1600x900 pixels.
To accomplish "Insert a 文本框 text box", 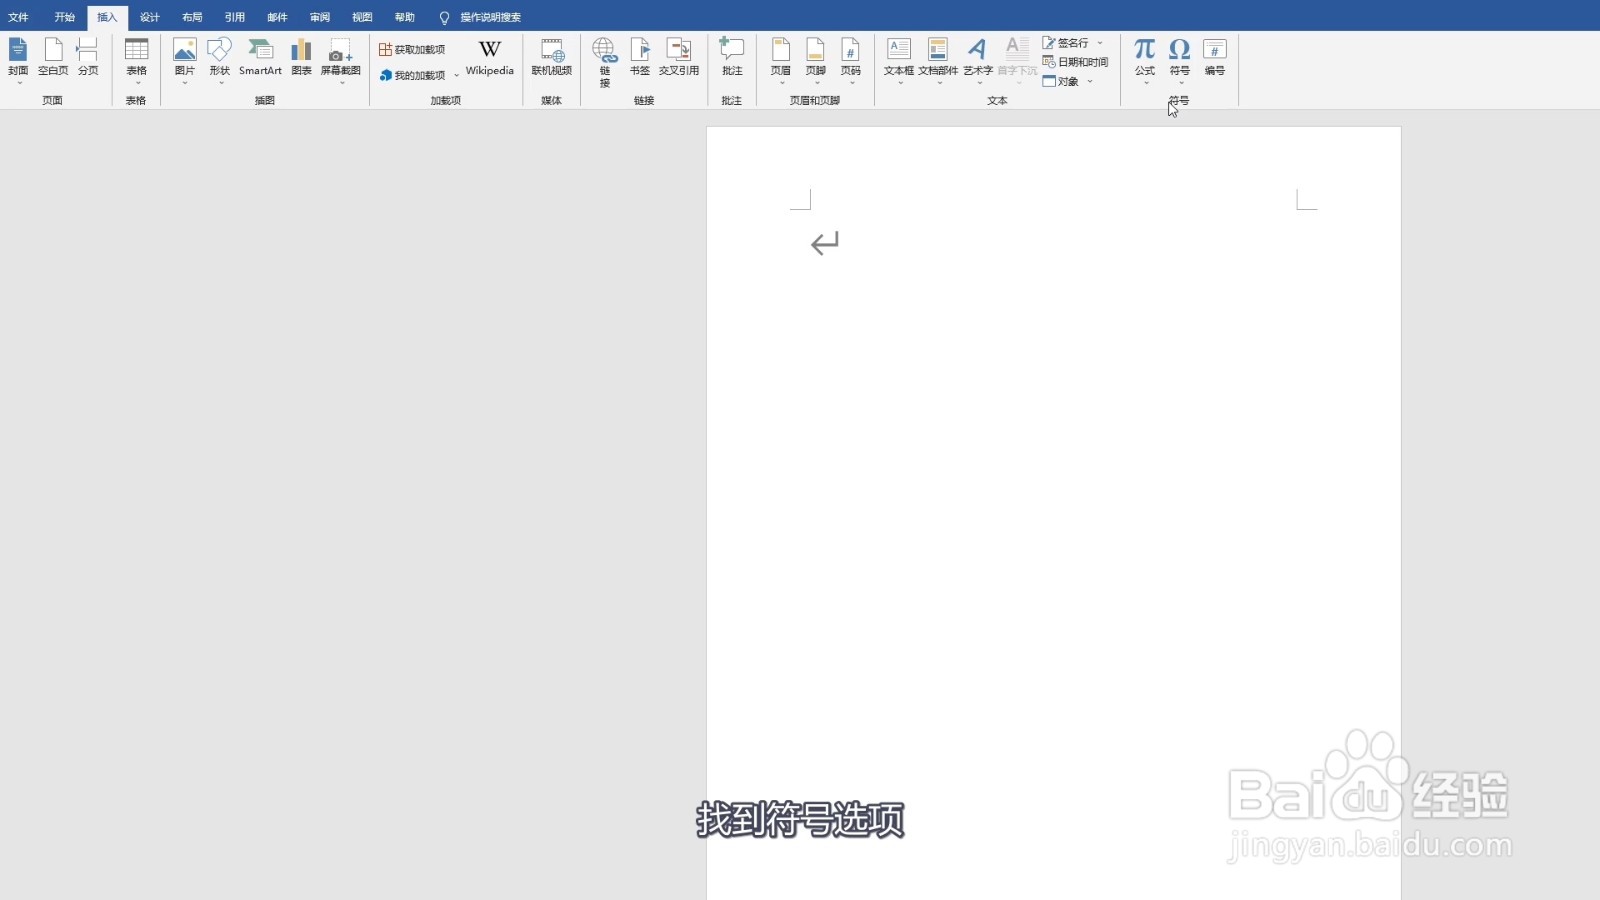I will tap(899, 60).
